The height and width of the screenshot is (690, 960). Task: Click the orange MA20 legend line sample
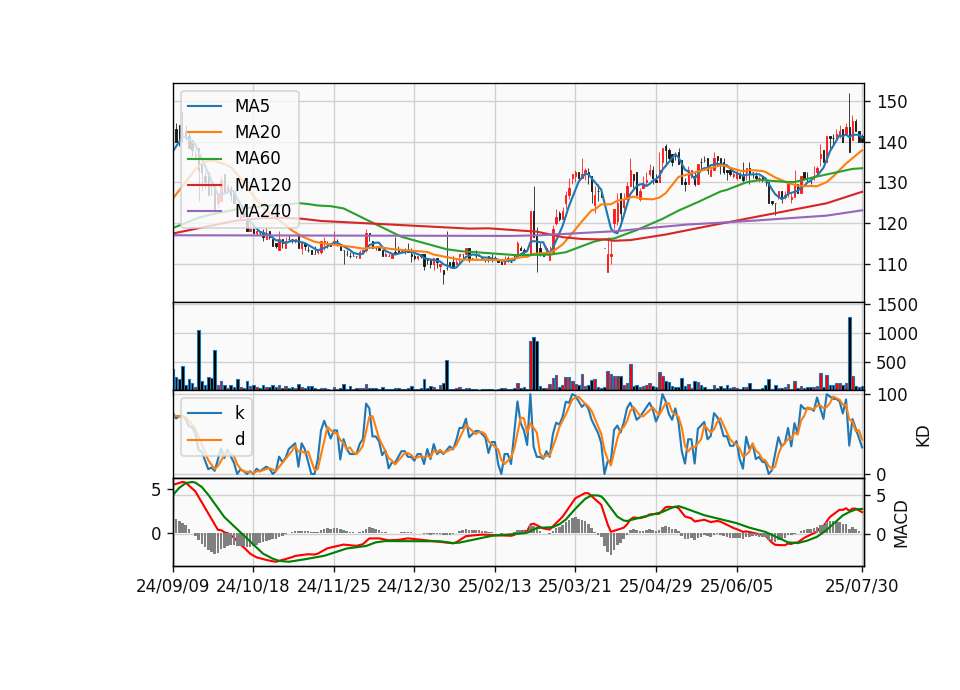point(204,132)
